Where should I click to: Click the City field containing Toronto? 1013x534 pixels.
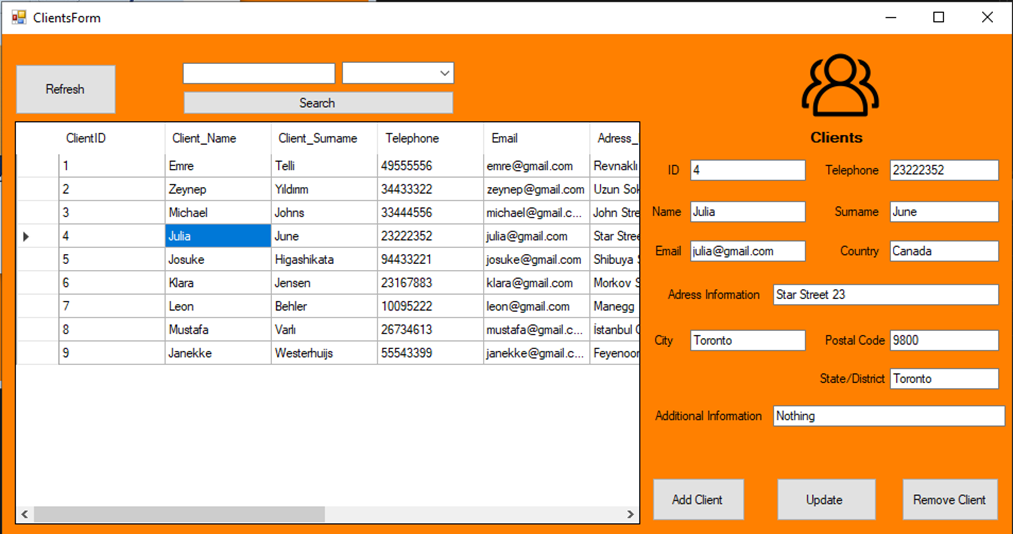pos(747,340)
